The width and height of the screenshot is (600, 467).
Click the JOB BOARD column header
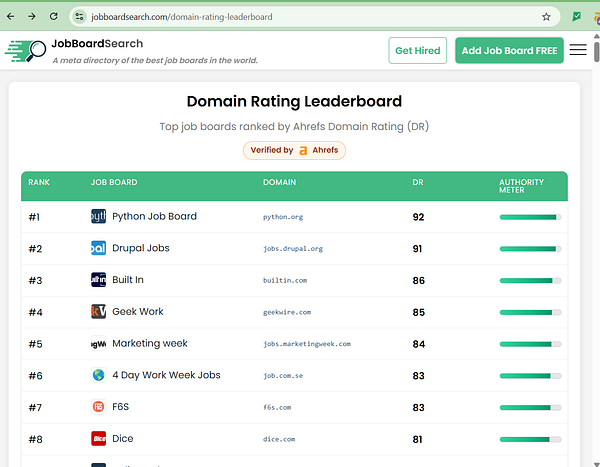[x=114, y=182]
